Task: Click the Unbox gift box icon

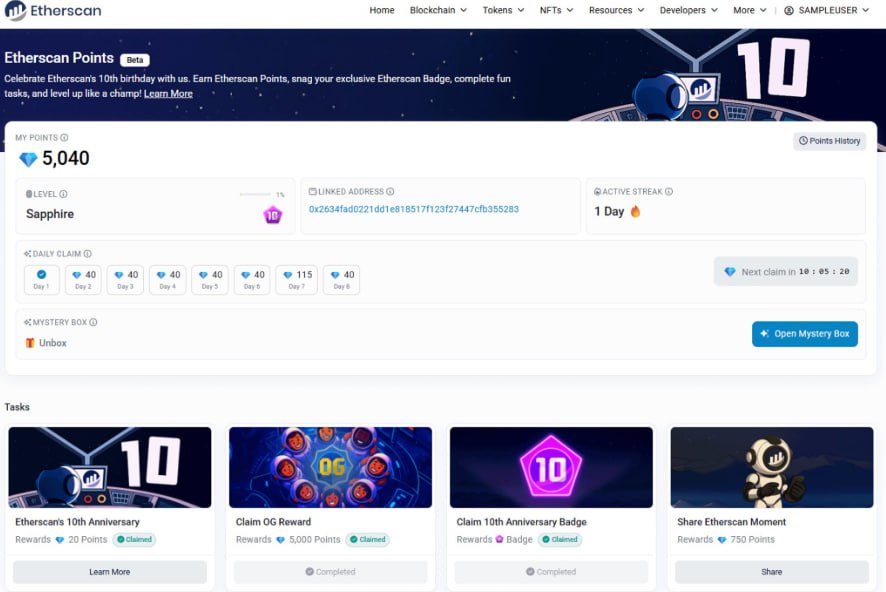Action: 30,343
